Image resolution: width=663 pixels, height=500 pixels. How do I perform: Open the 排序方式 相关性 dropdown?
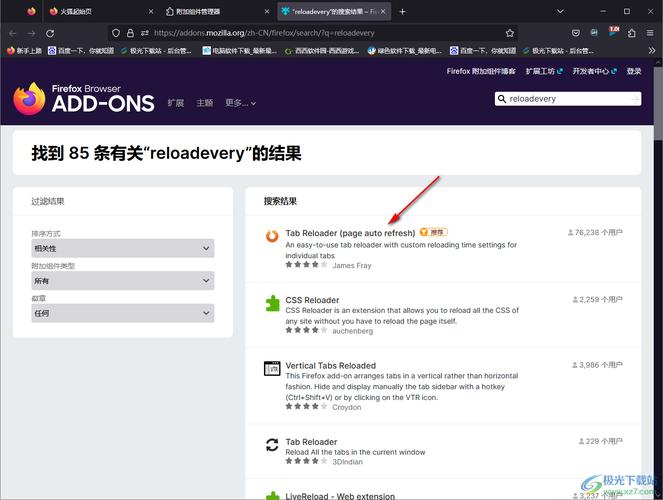click(x=123, y=248)
